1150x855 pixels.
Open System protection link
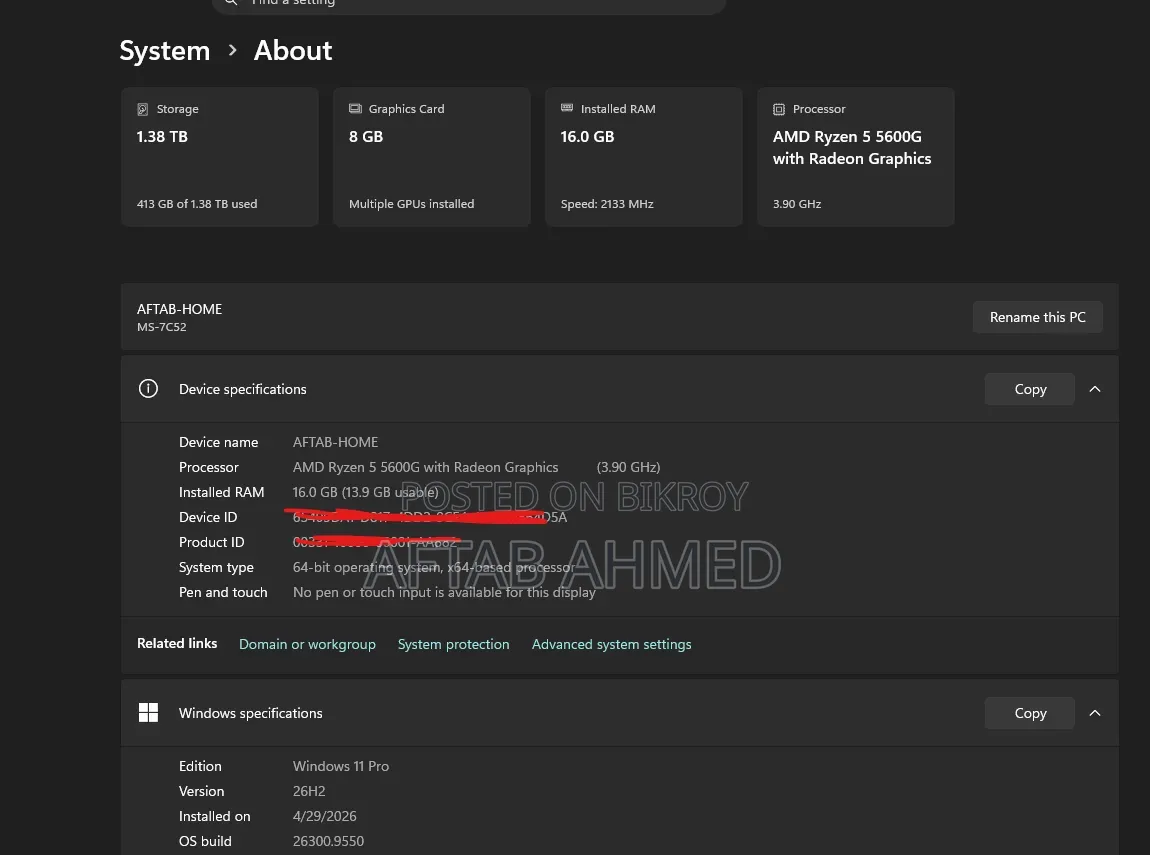[453, 644]
